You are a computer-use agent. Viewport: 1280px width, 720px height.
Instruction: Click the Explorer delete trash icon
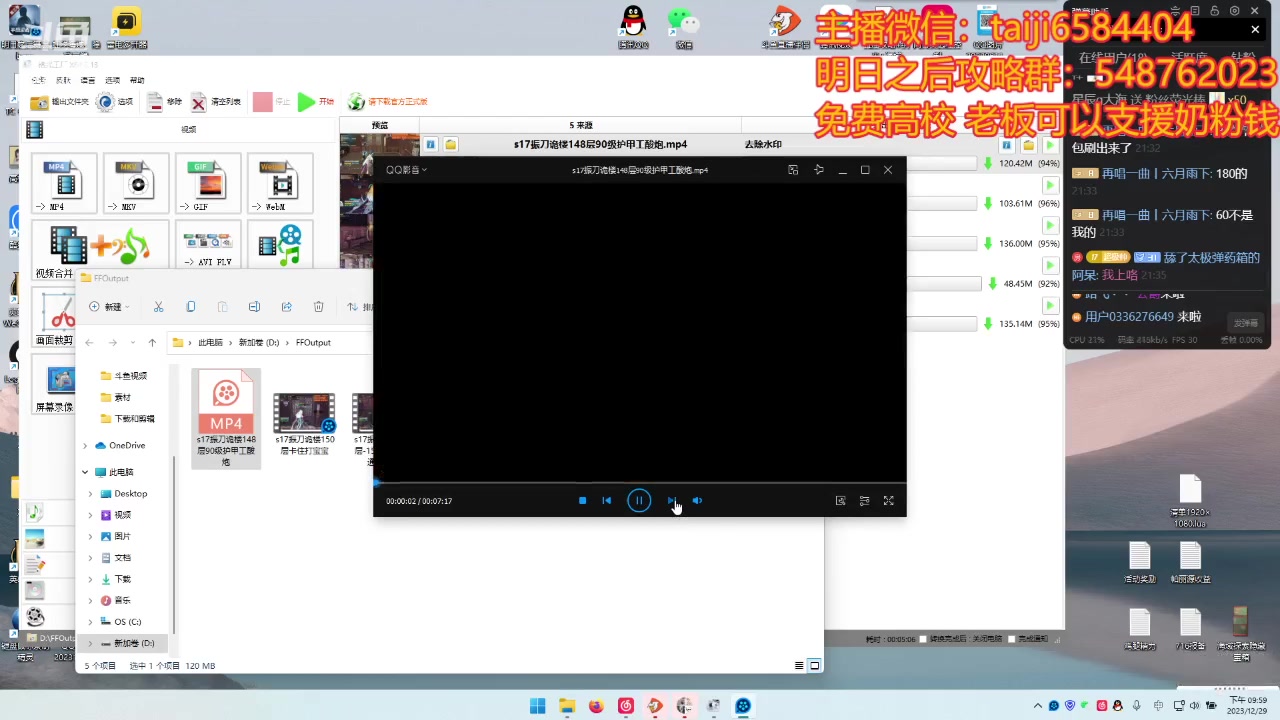tap(318, 307)
